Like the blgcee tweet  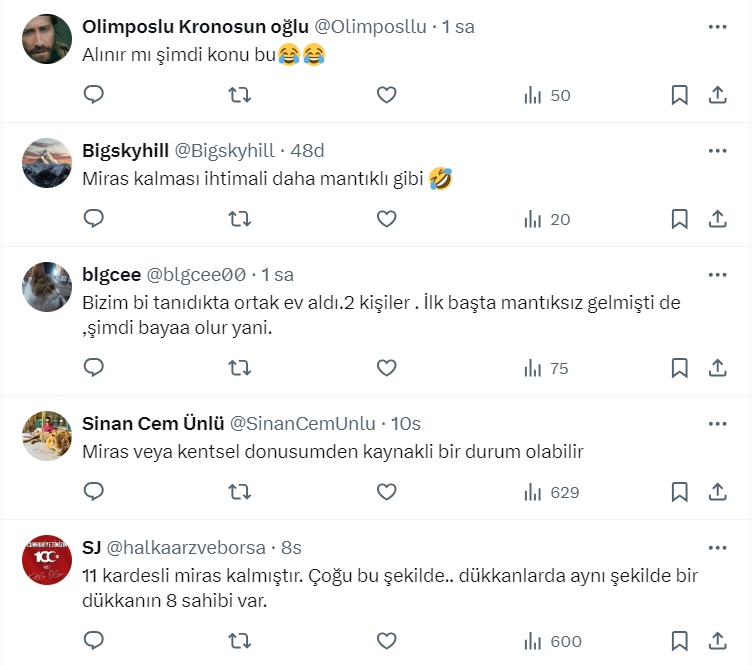point(387,368)
